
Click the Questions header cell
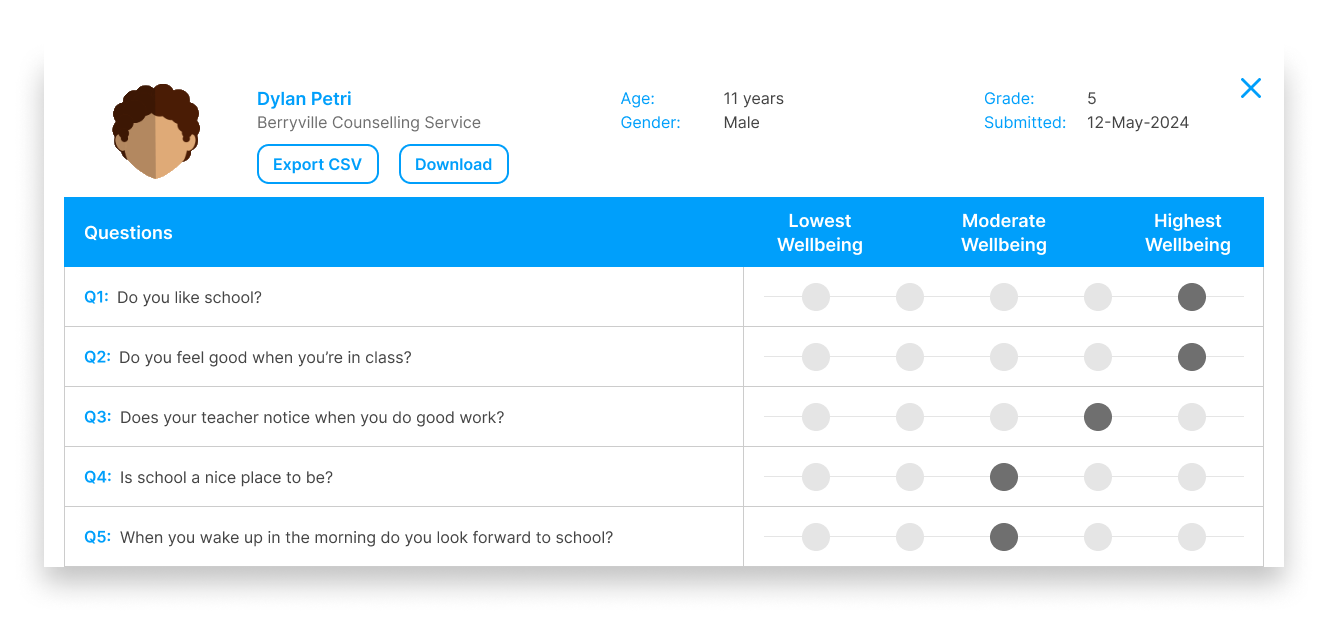point(128,232)
